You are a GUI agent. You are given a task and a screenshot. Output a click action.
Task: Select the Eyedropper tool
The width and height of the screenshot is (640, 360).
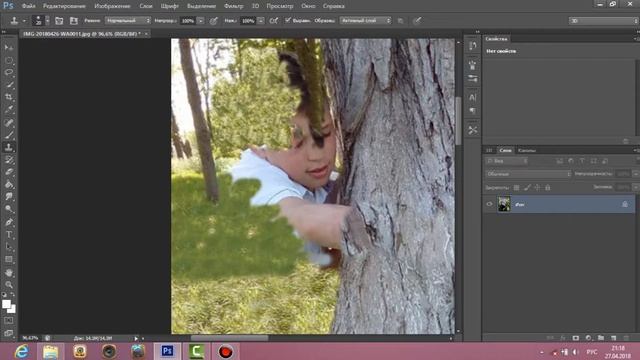tap(9, 109)
